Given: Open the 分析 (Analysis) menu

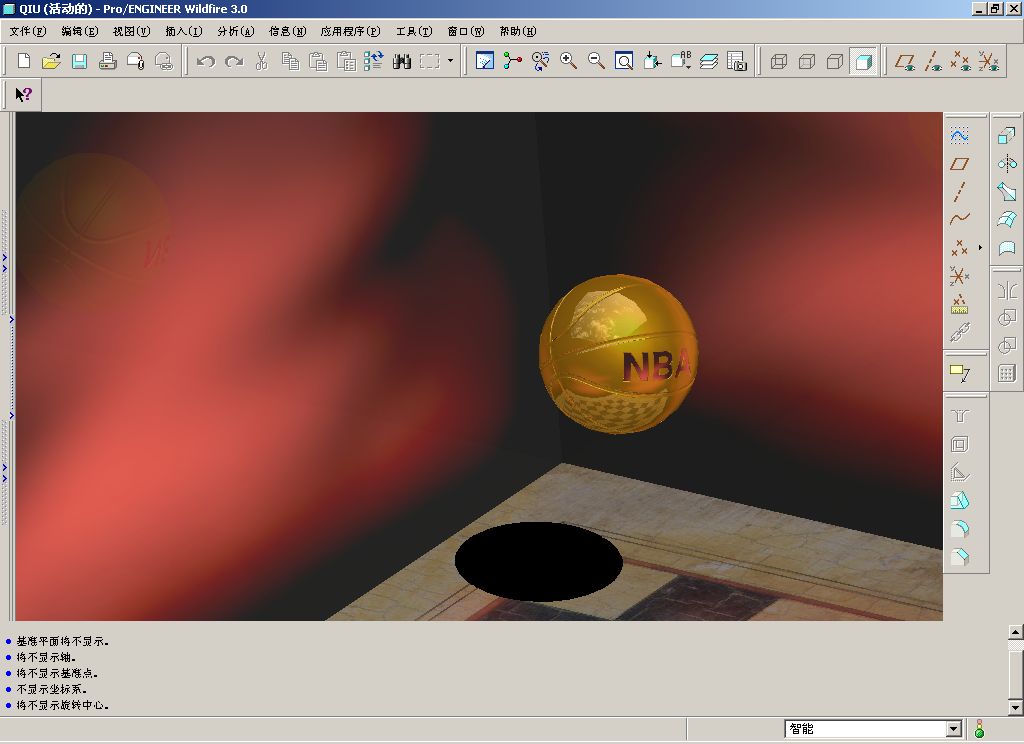Looking at the screenshot, I should tap(235, 31).
